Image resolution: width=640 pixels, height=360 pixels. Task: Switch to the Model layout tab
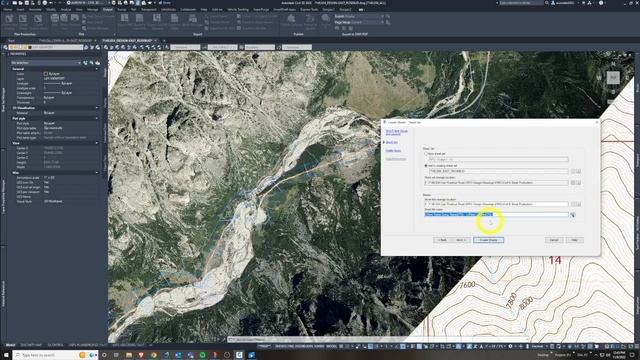coord(10,345)
